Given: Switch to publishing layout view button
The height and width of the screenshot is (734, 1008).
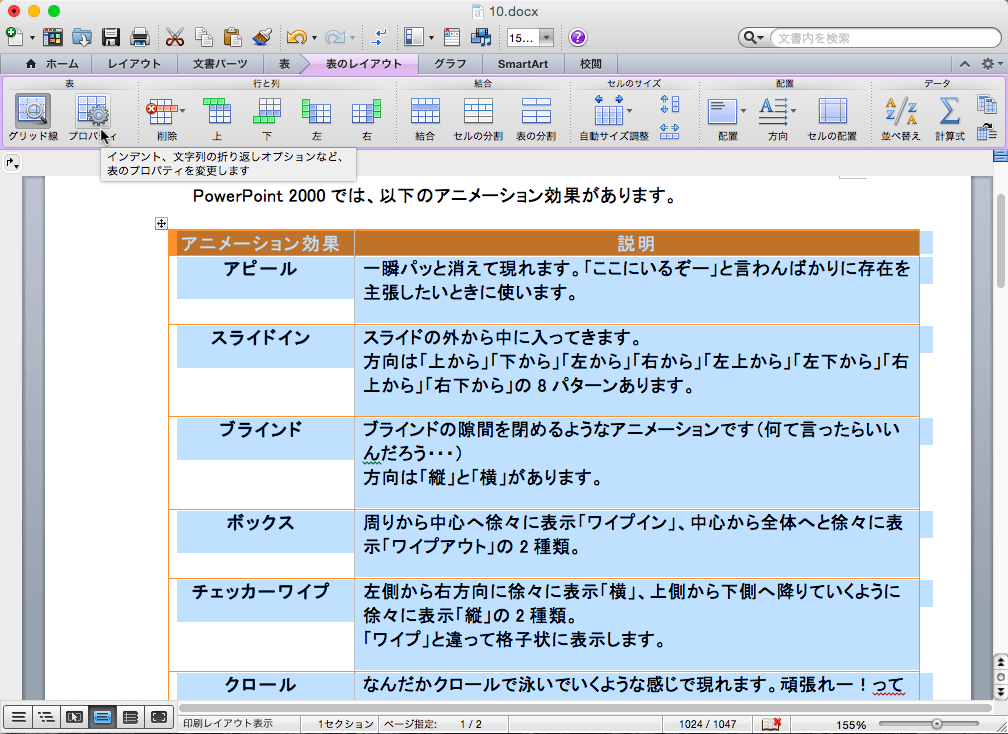Looking at the screenshot, I should click(x=75, y=717).
